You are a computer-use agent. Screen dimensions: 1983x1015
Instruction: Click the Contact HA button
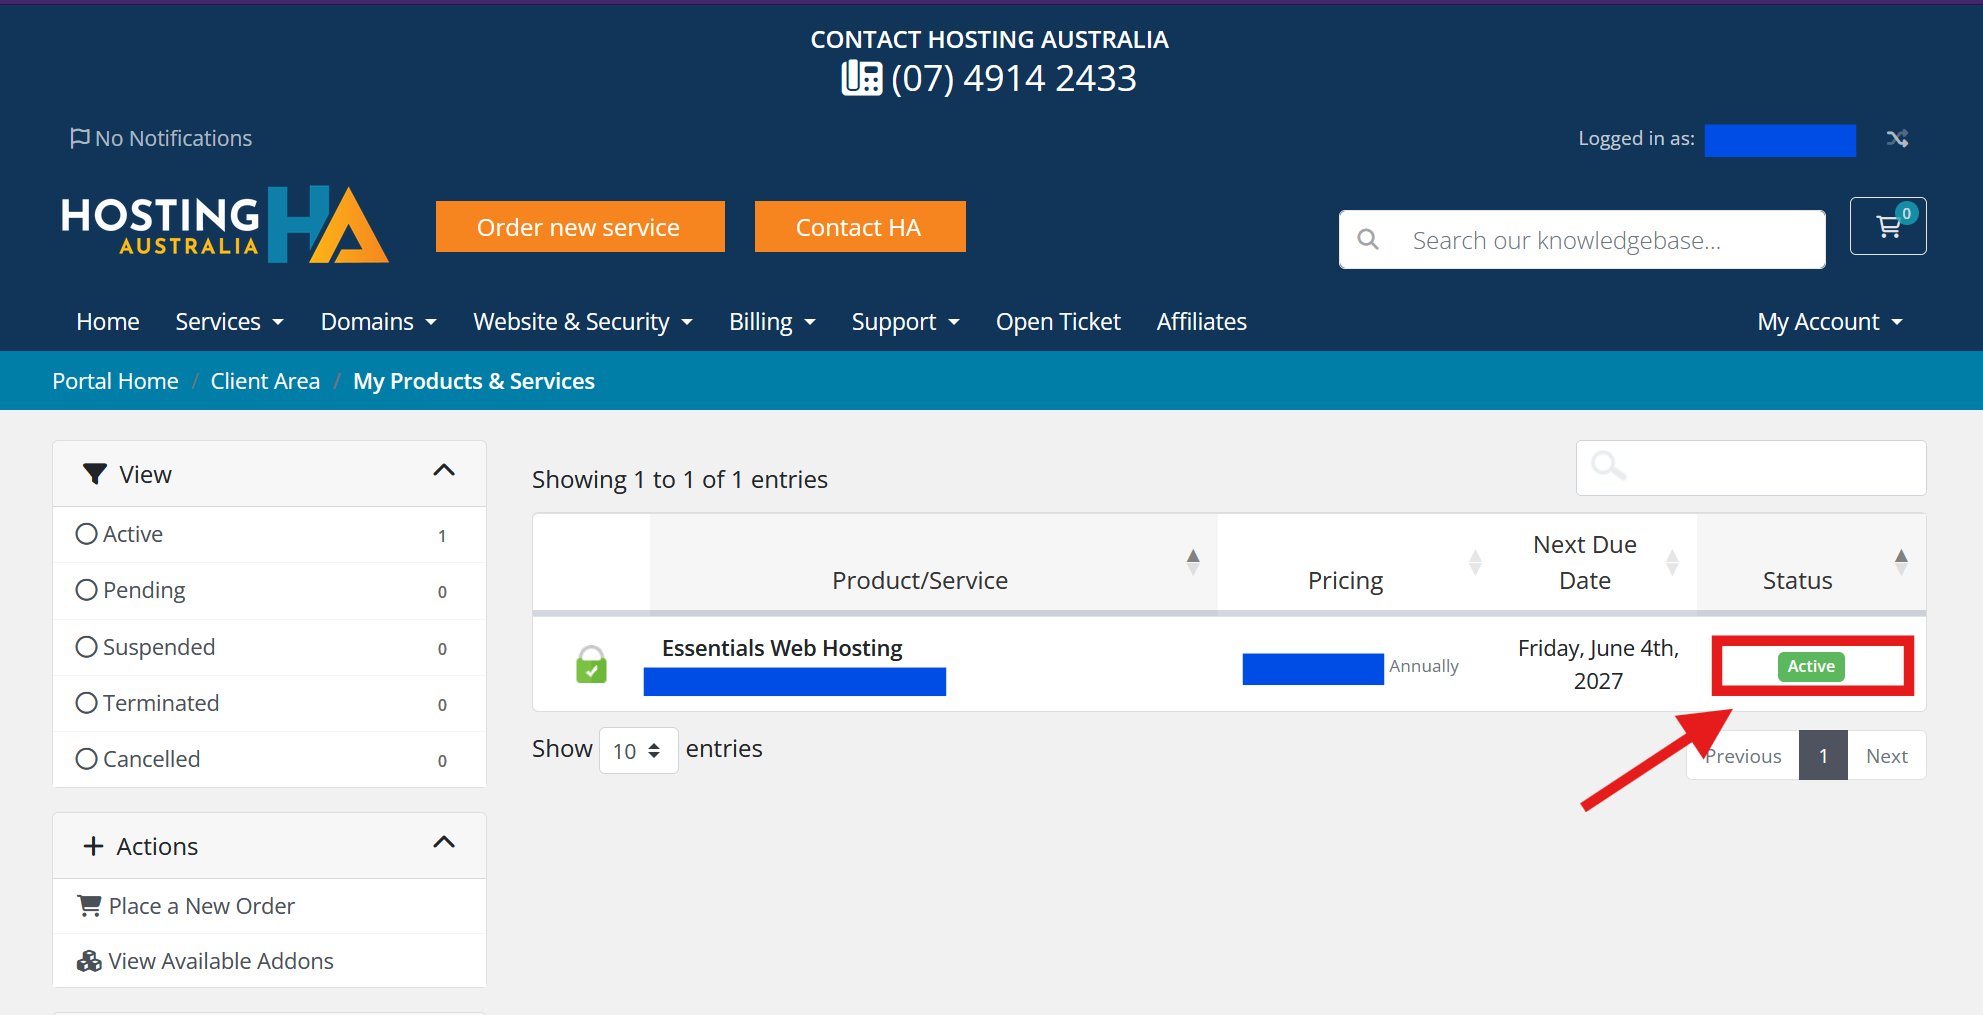pos(860,227)
